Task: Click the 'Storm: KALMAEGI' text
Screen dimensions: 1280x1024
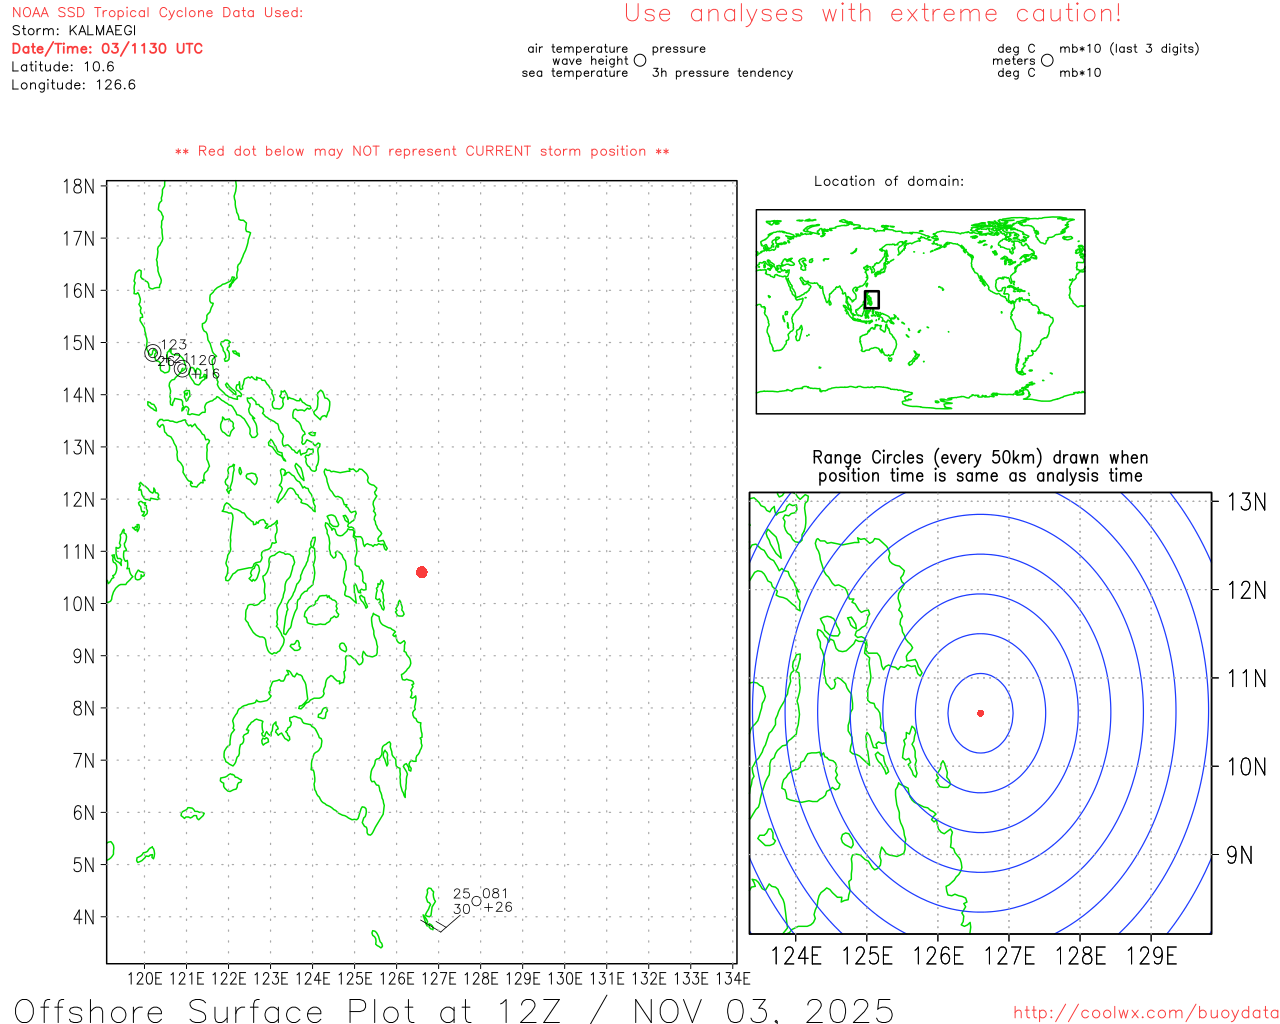Action: pyautogui.click(x=74, y=31)
